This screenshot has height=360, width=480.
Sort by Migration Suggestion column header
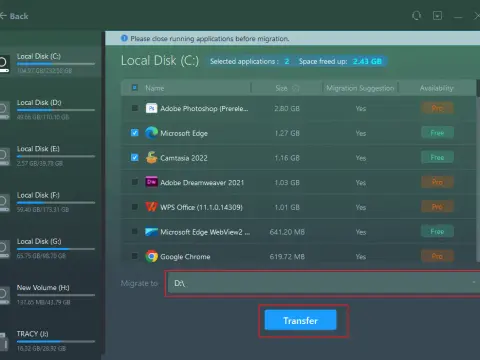click(x=360, y=88)
